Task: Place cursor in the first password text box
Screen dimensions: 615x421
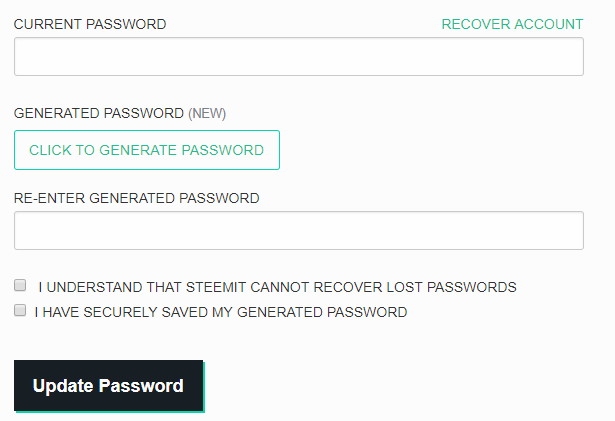Action: click(298, 57)
